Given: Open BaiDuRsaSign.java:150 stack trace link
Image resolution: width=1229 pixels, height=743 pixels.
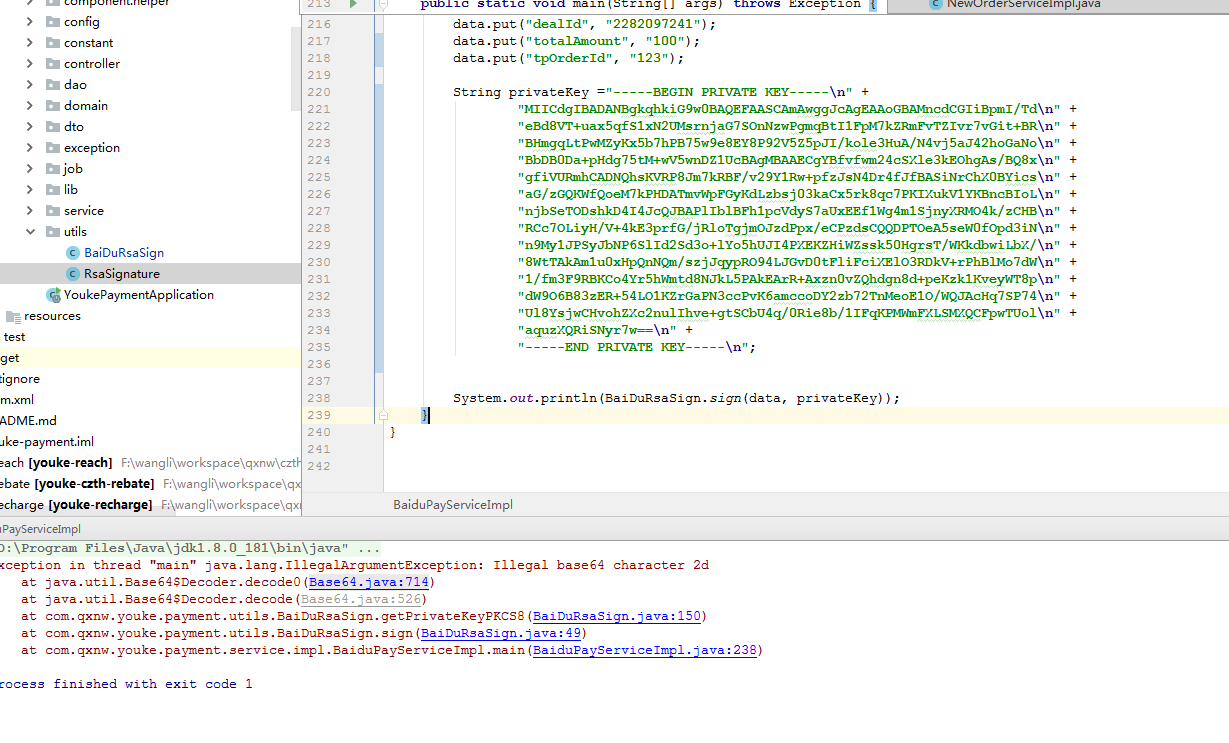Looking at the screenshot, I should pos(618,616).
